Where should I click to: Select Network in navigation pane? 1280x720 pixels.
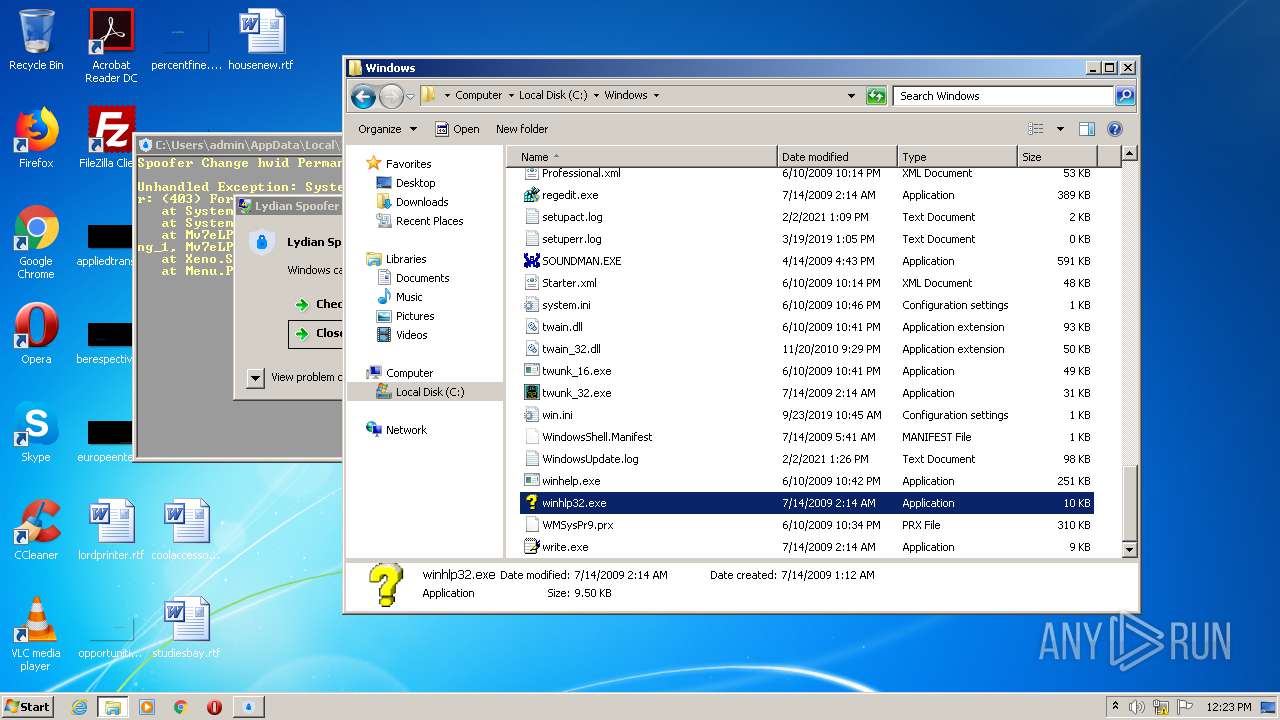click(406, 430)
